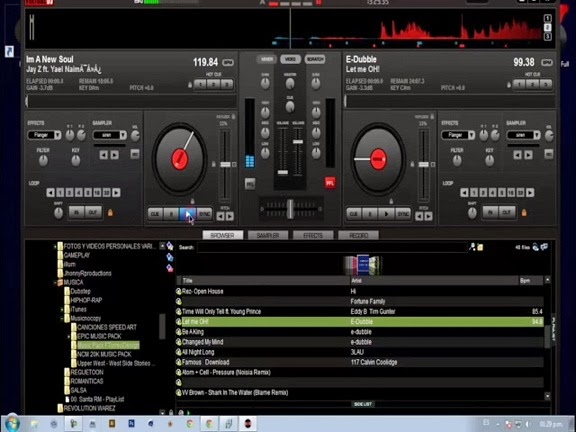
Task: Click the right deck pitch slider handle
Action: (x=424, y=165)
